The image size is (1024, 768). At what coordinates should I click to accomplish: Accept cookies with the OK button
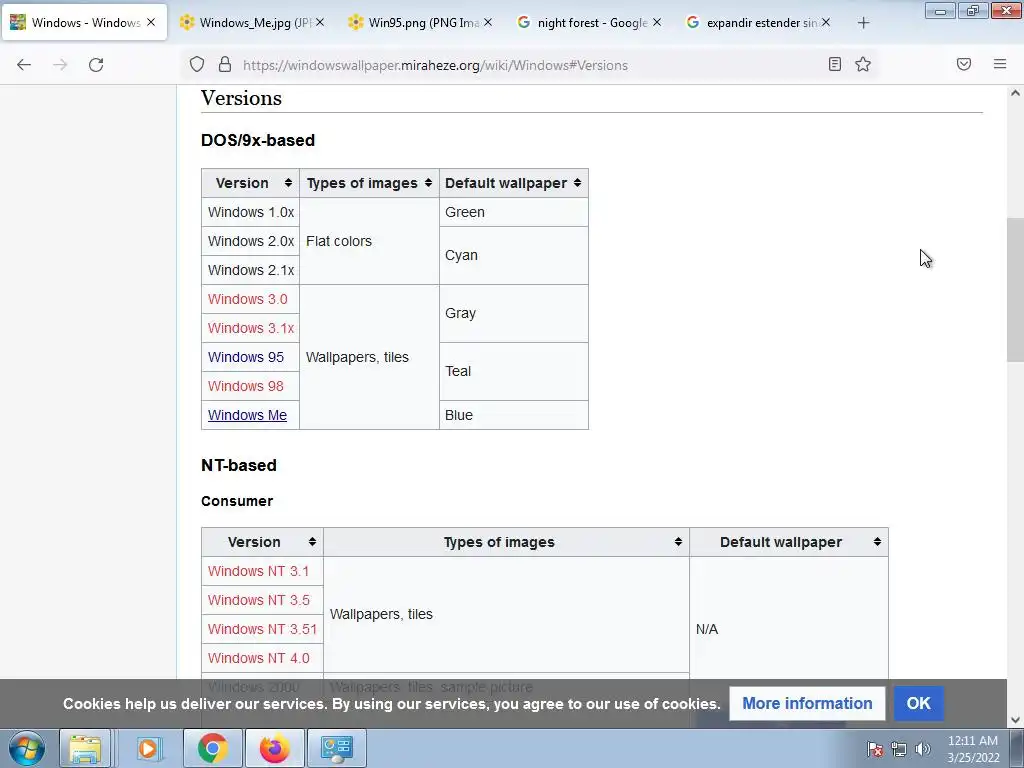click(x=918, y=703)
